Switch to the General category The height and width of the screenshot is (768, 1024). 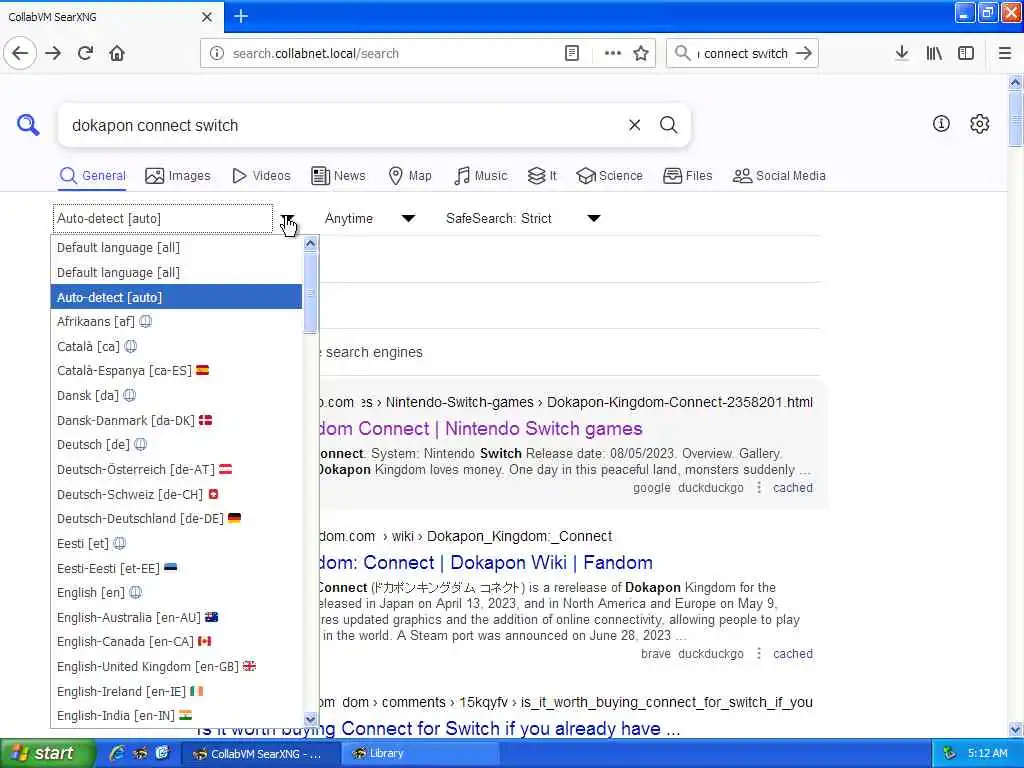point(93,176)
